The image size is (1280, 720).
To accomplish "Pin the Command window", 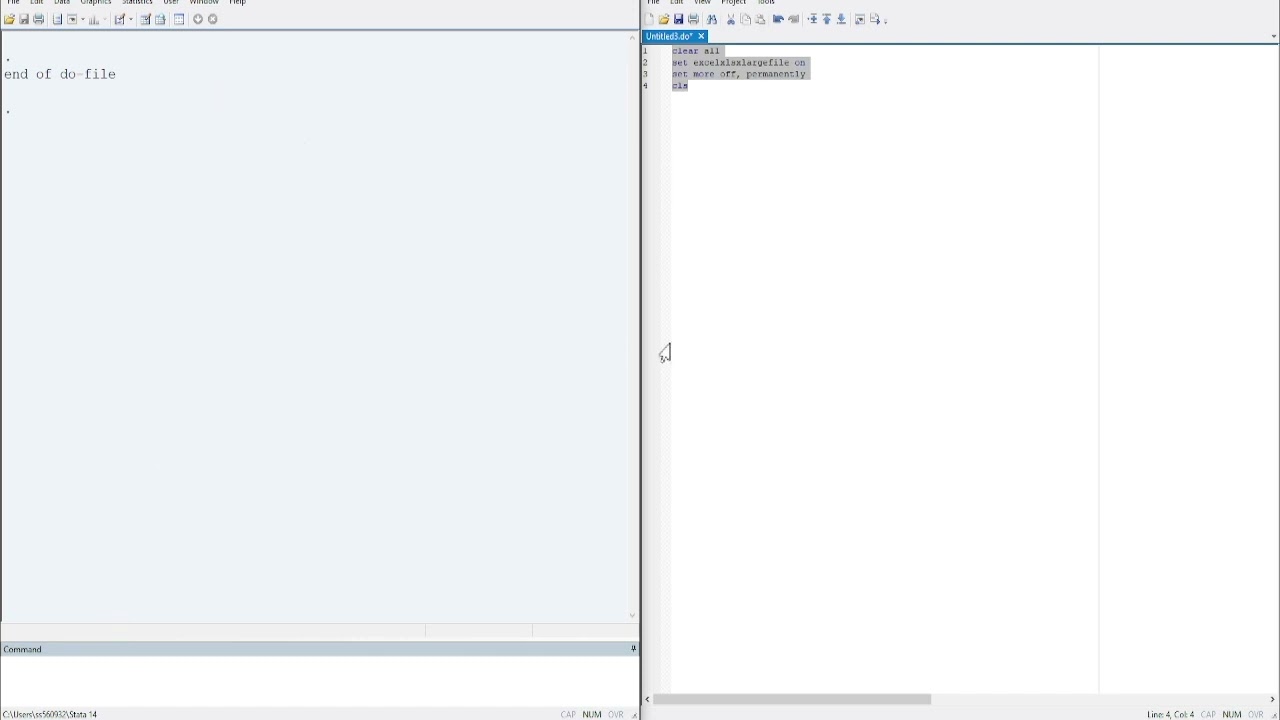I will 633,649.
